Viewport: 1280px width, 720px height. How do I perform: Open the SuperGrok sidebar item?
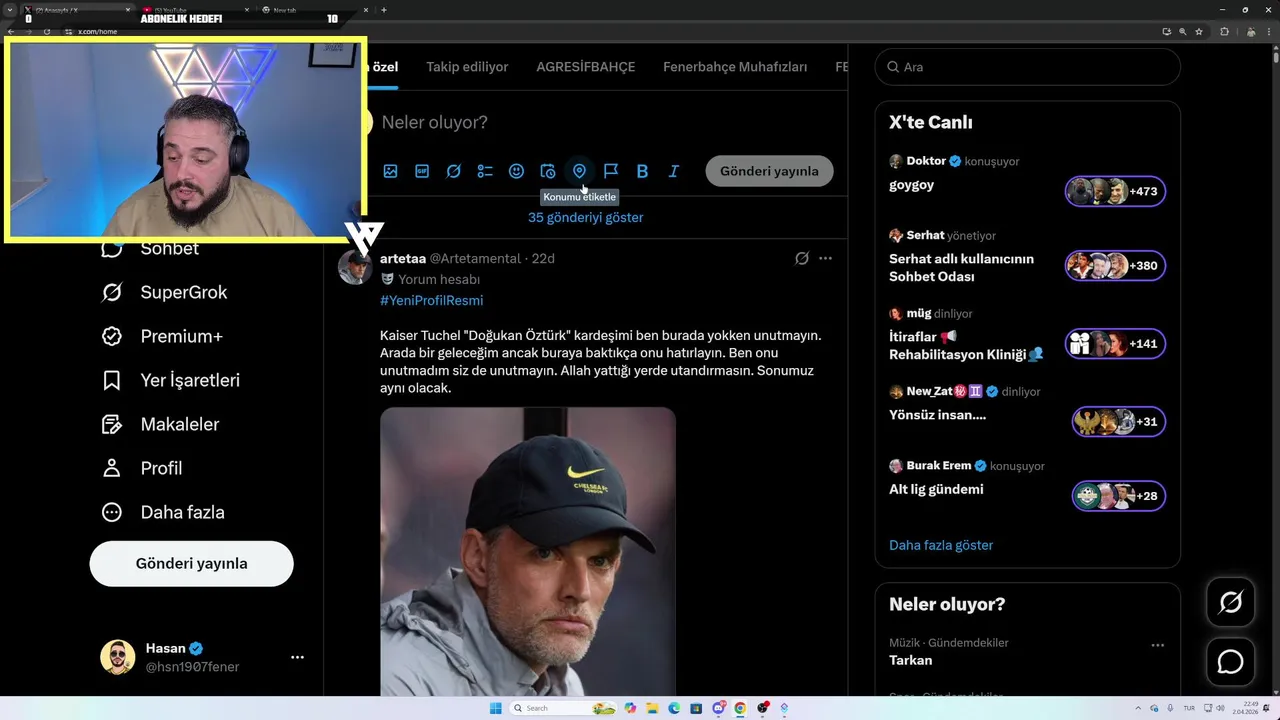[164, 292]
